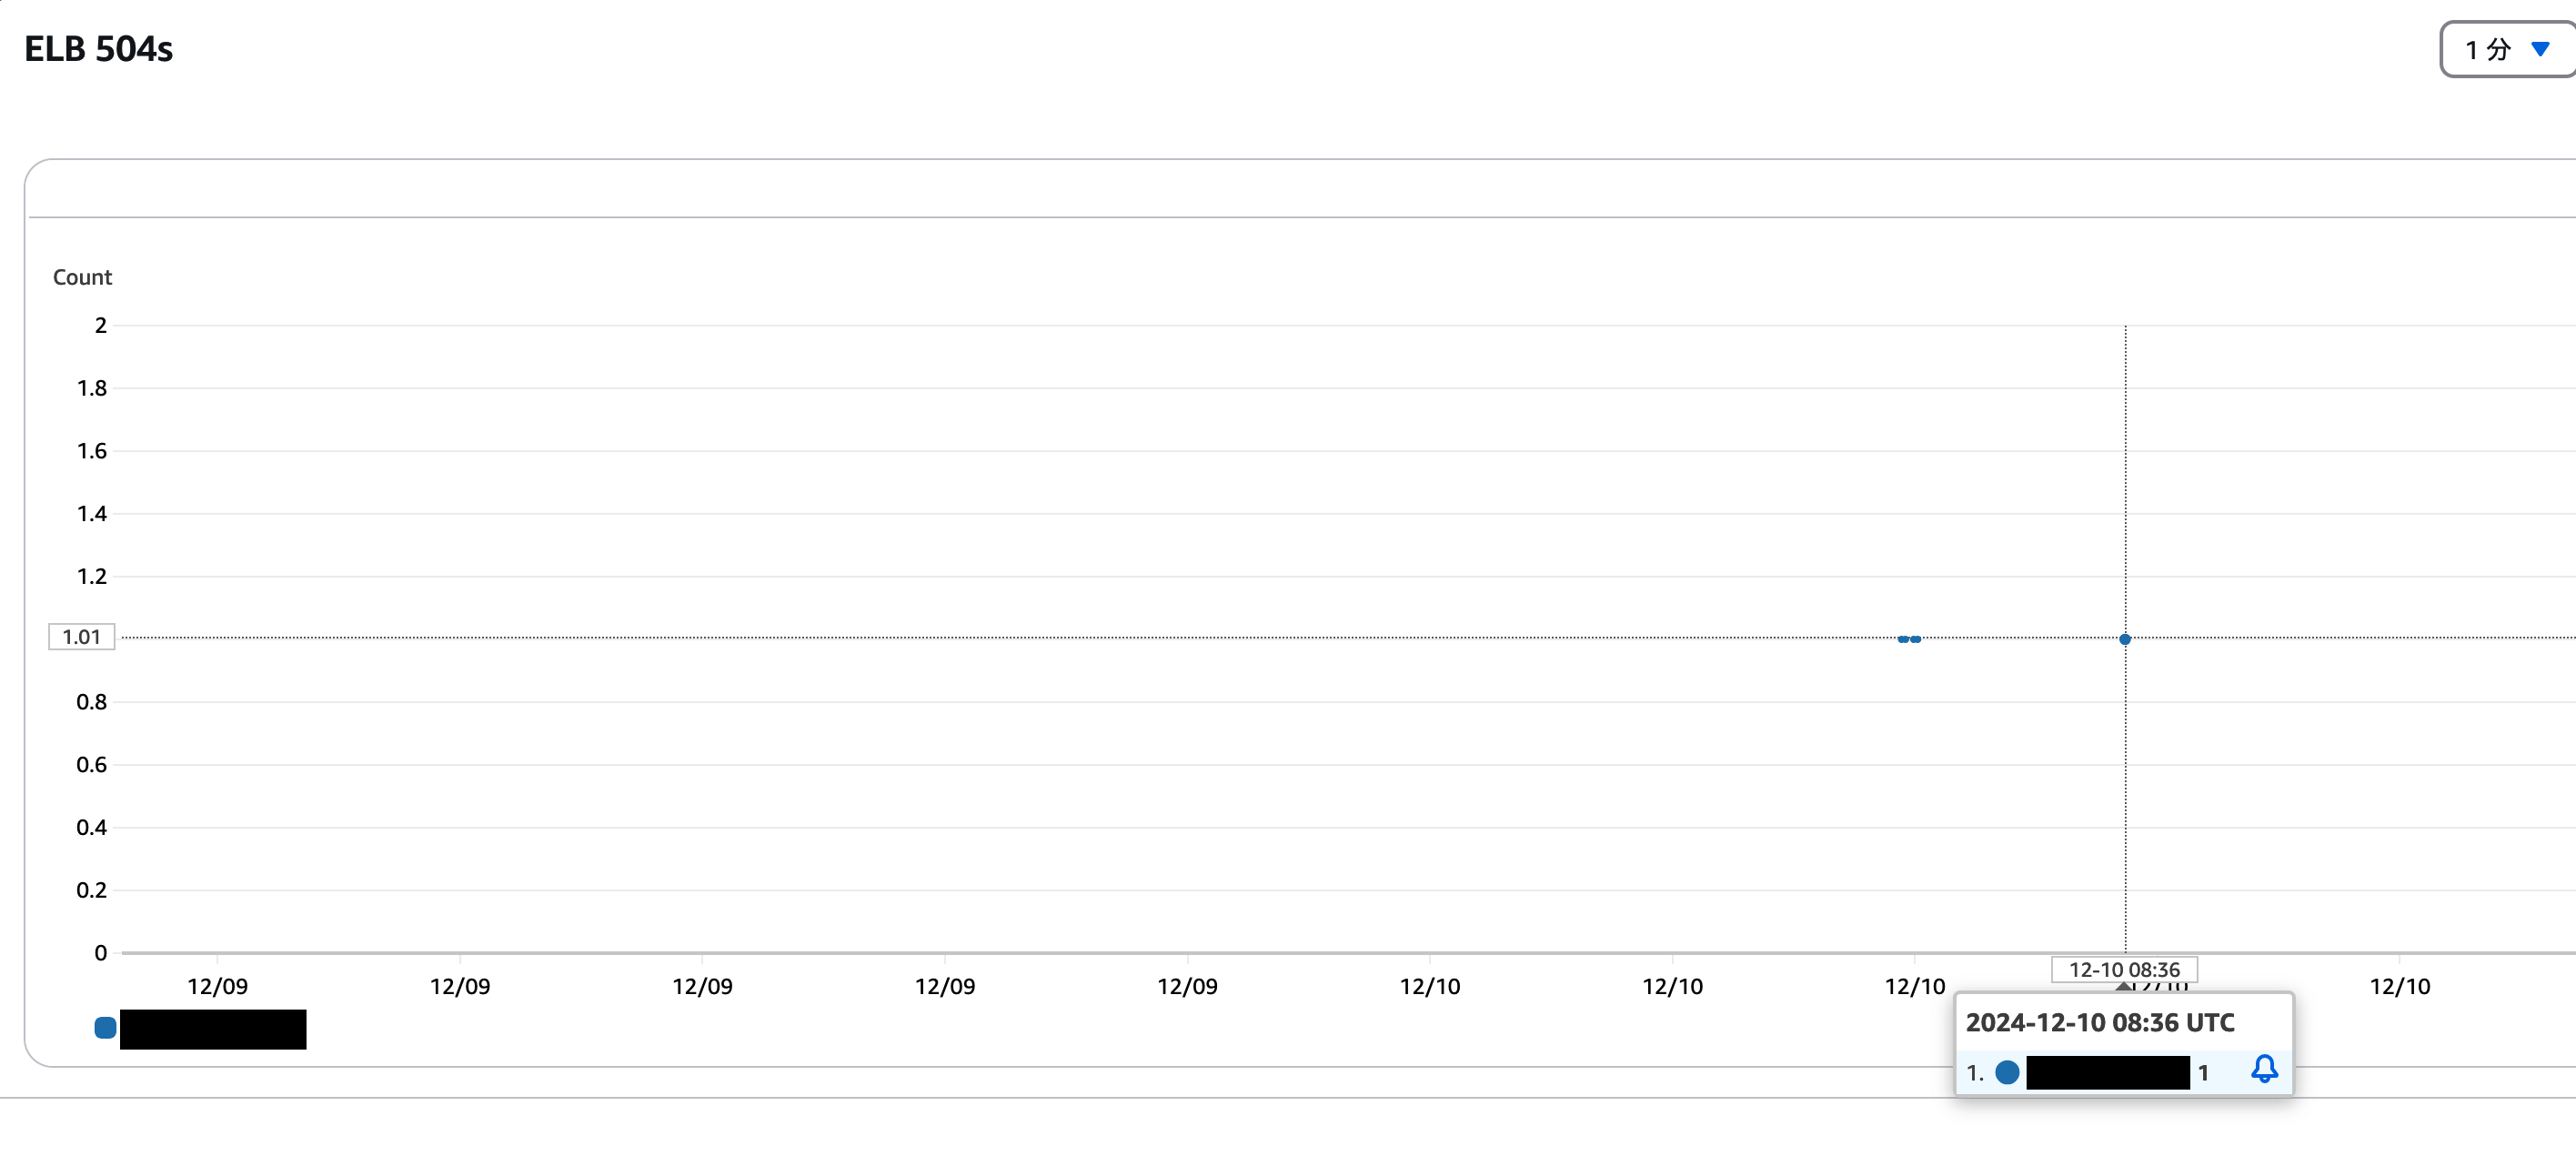Click the value 1 in the tooltip row

coord(2203,1073)
